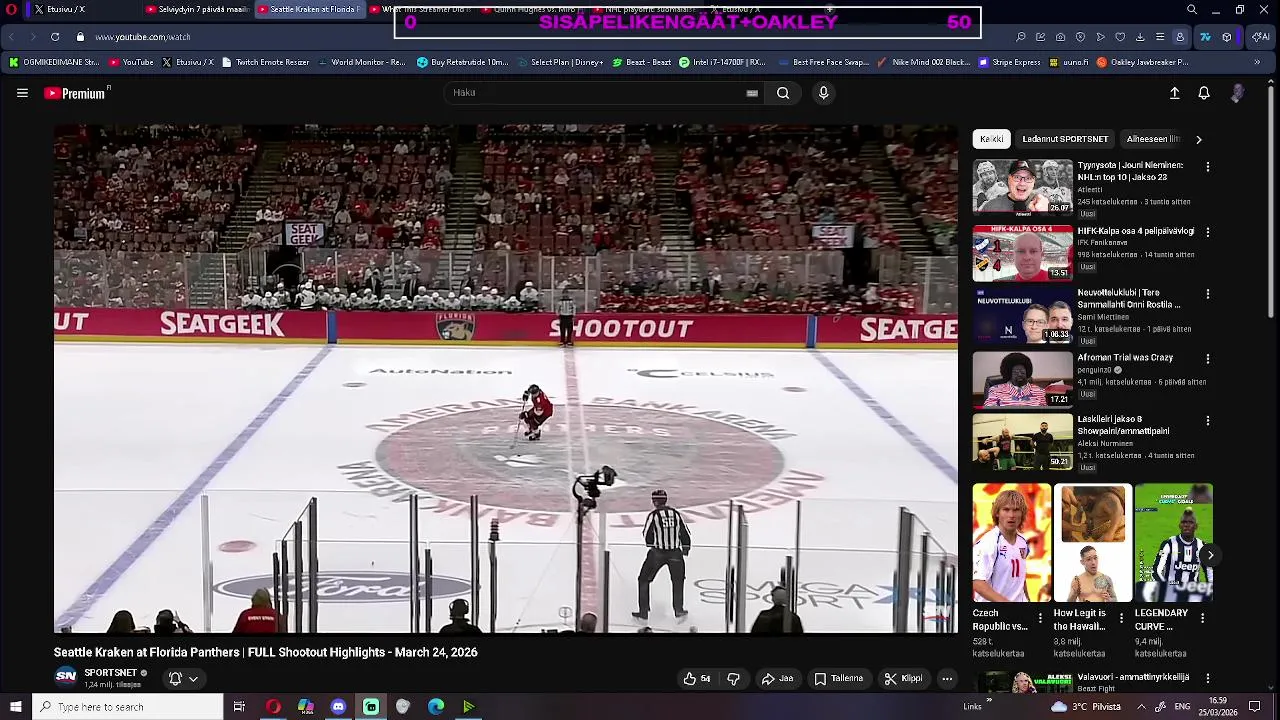Image resolution: width=1280 pixels, height=720 pixels.
Task: Open Läskileiri jakso 8 video thumbnail
Action: 1022,442
